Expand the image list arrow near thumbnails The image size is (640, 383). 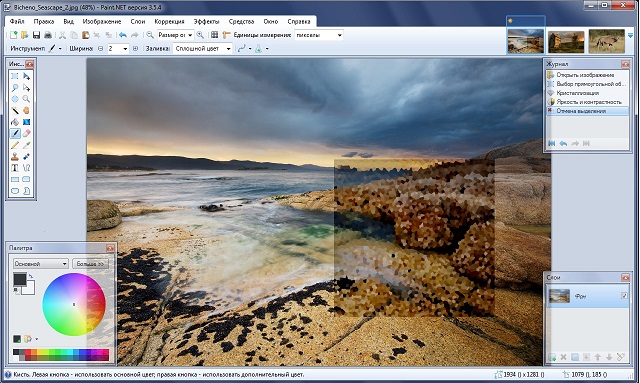(630, 36)
